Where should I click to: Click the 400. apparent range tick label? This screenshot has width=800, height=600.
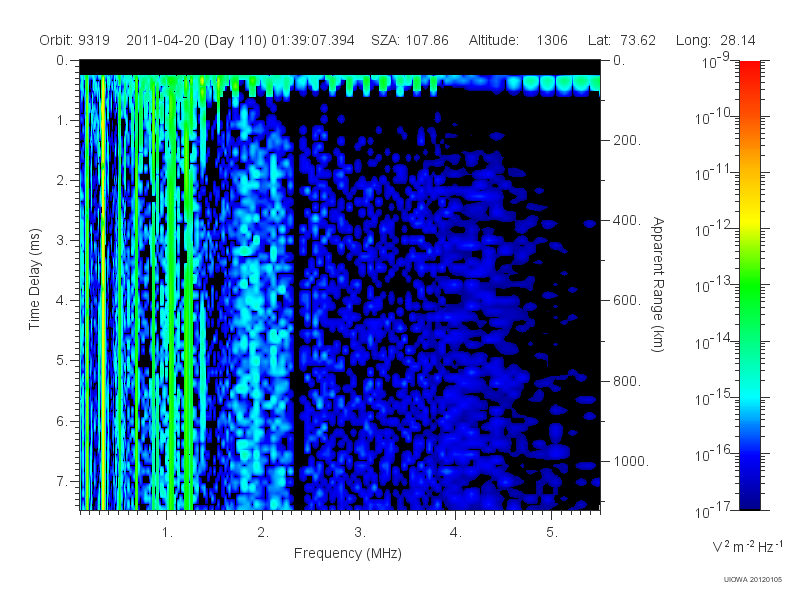tap(627, 220)
